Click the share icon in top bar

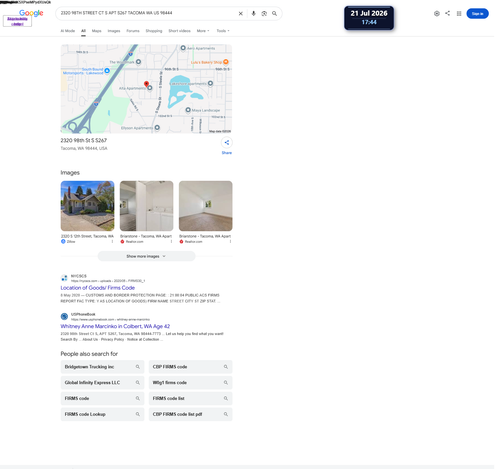point(447,13)
